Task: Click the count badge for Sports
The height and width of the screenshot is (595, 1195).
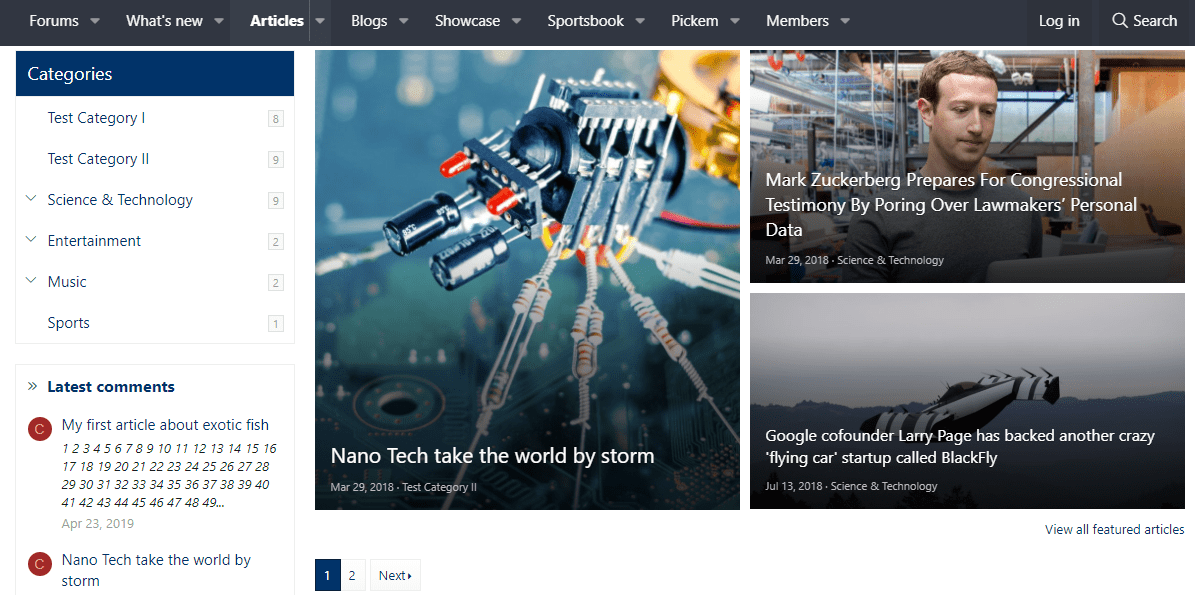Action: tap(275, 324)
